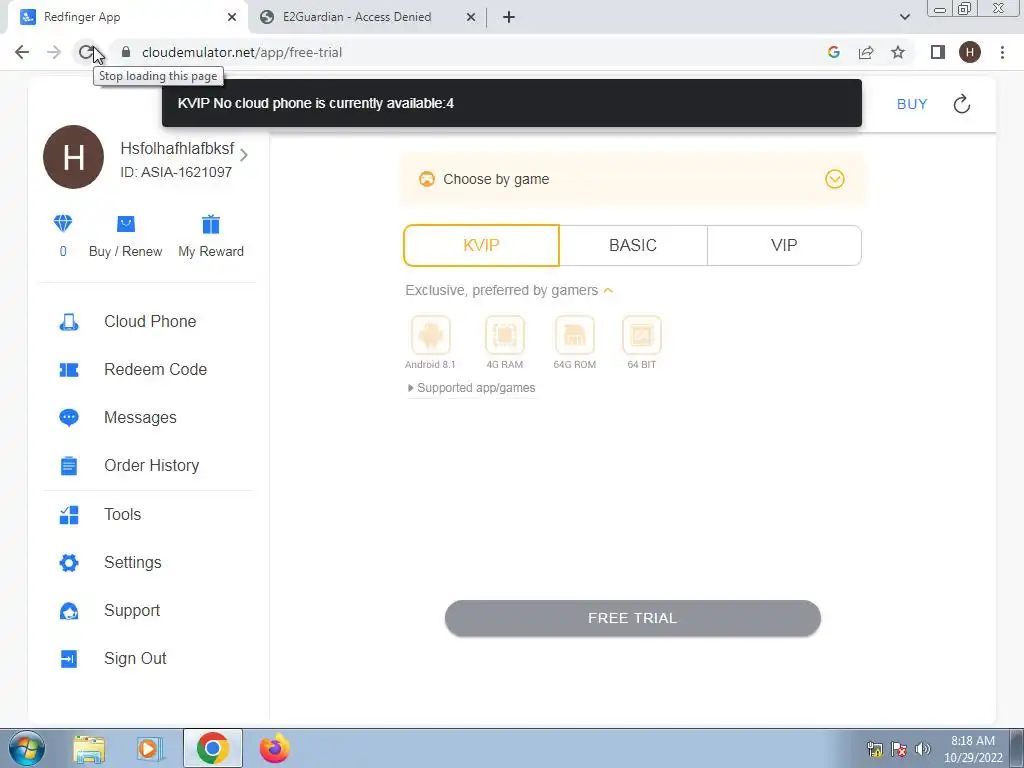The height and width of the screenshot is (768, 1024).
Task: Go back to previous page
Action: 22,52
